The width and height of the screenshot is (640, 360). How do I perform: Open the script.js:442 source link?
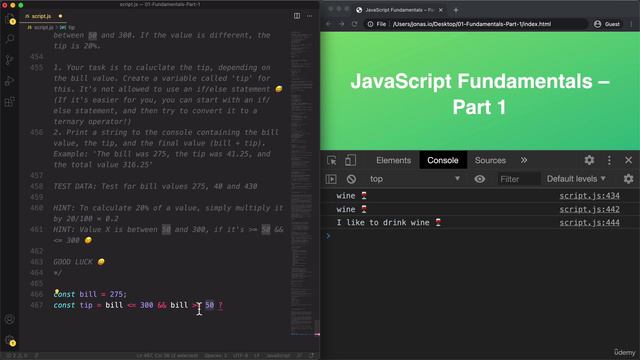pos(589,209)
